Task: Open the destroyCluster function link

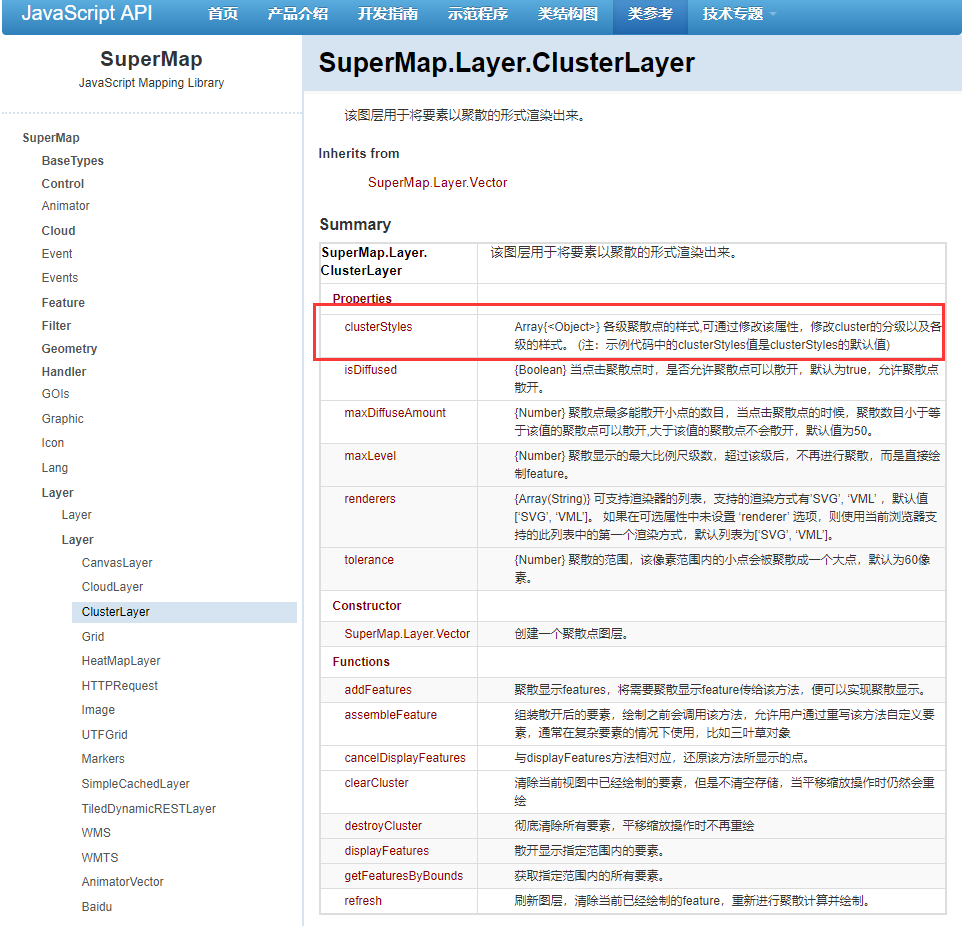Action: coord(383,826)
